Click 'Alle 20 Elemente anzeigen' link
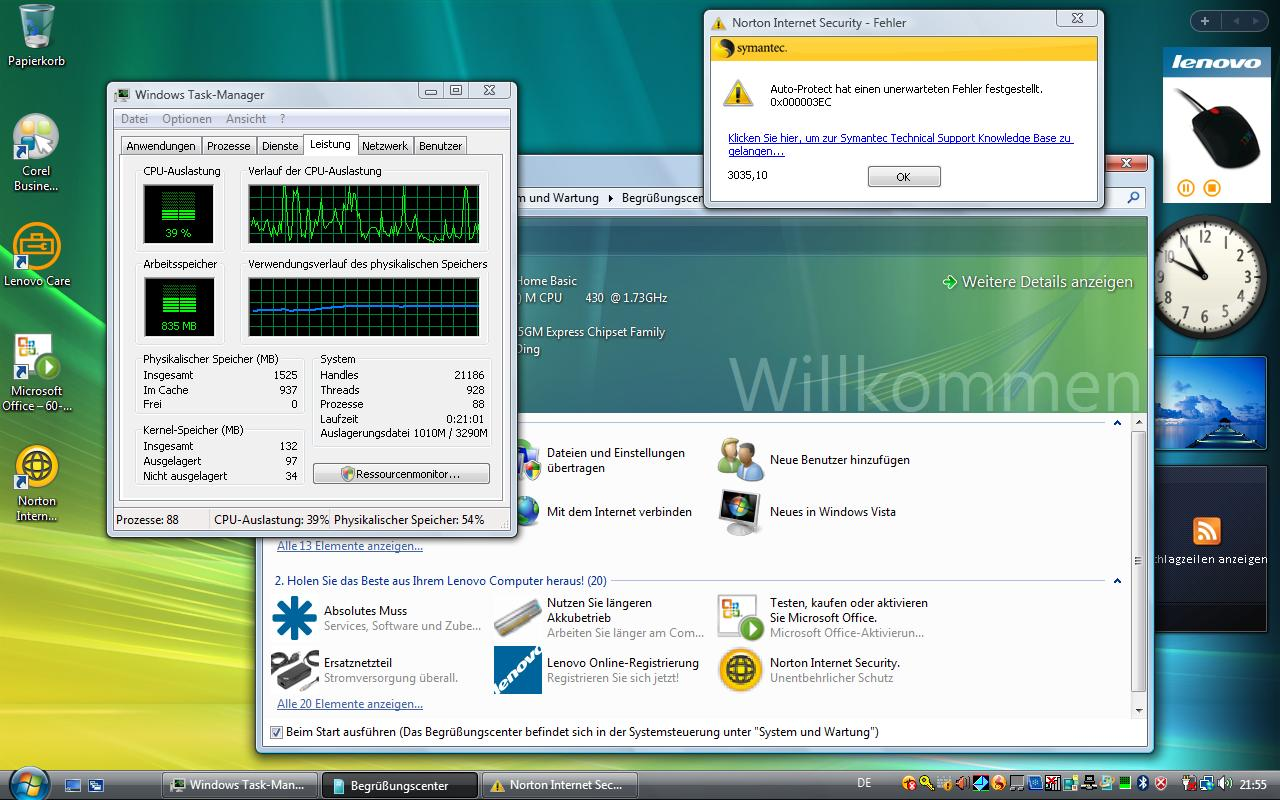 [x=350, y=704]
